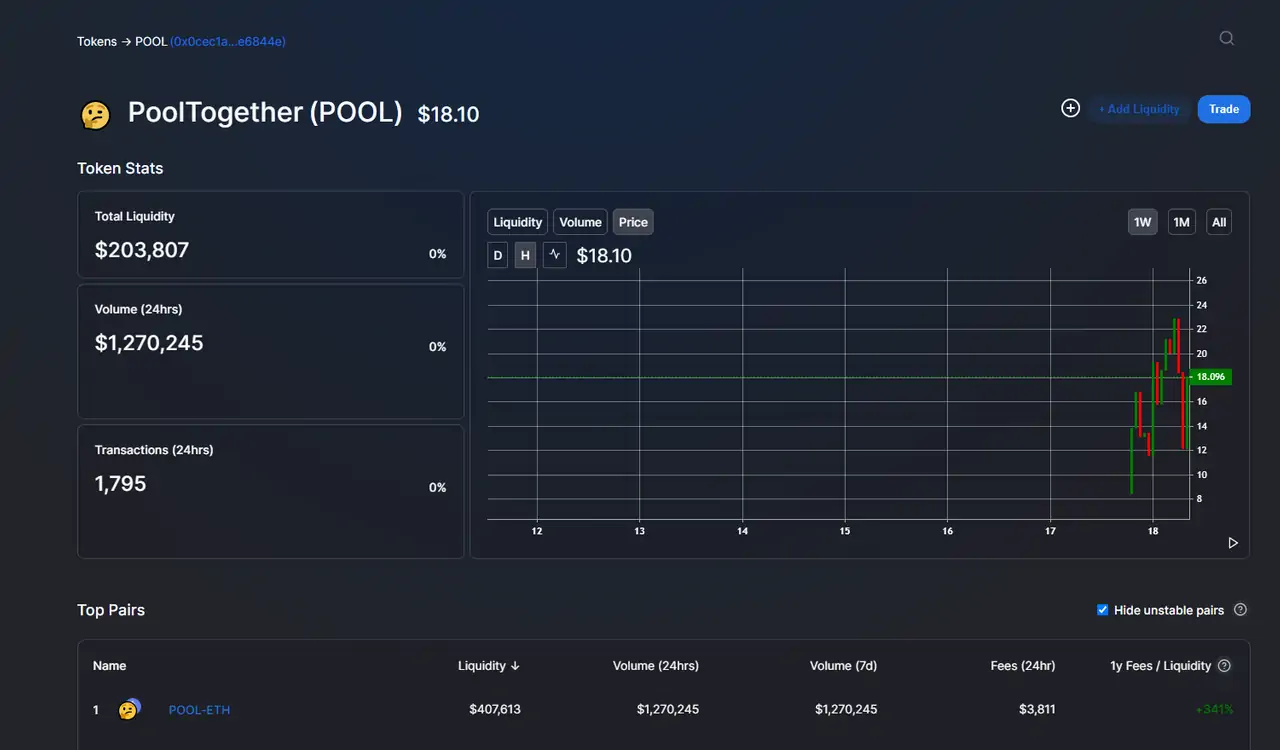Open the POOL-ETH pair link
Viewport: 1280px width, 750px height.
coord(199,710)
